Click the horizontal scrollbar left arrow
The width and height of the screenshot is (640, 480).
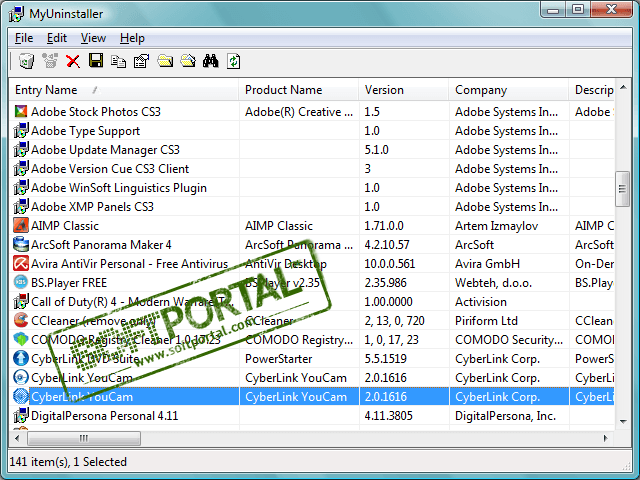click(17, 438)
